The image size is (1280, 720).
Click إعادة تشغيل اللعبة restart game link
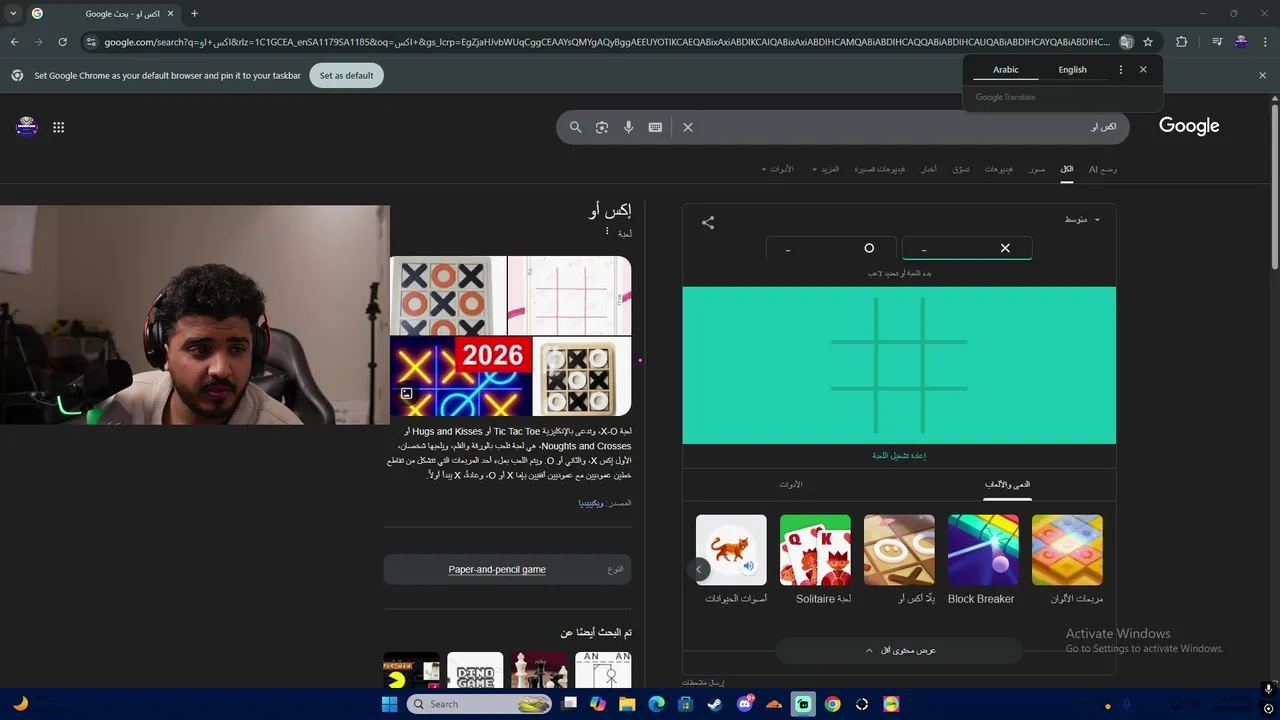(899, 456)
